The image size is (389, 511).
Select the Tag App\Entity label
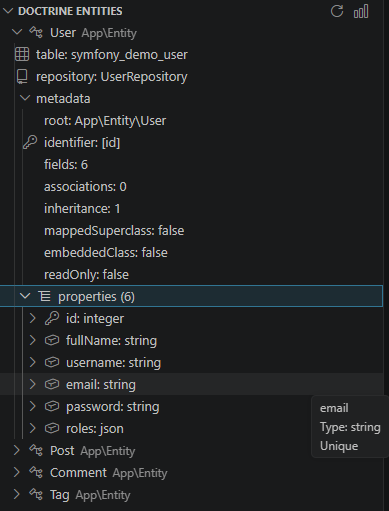90,495
